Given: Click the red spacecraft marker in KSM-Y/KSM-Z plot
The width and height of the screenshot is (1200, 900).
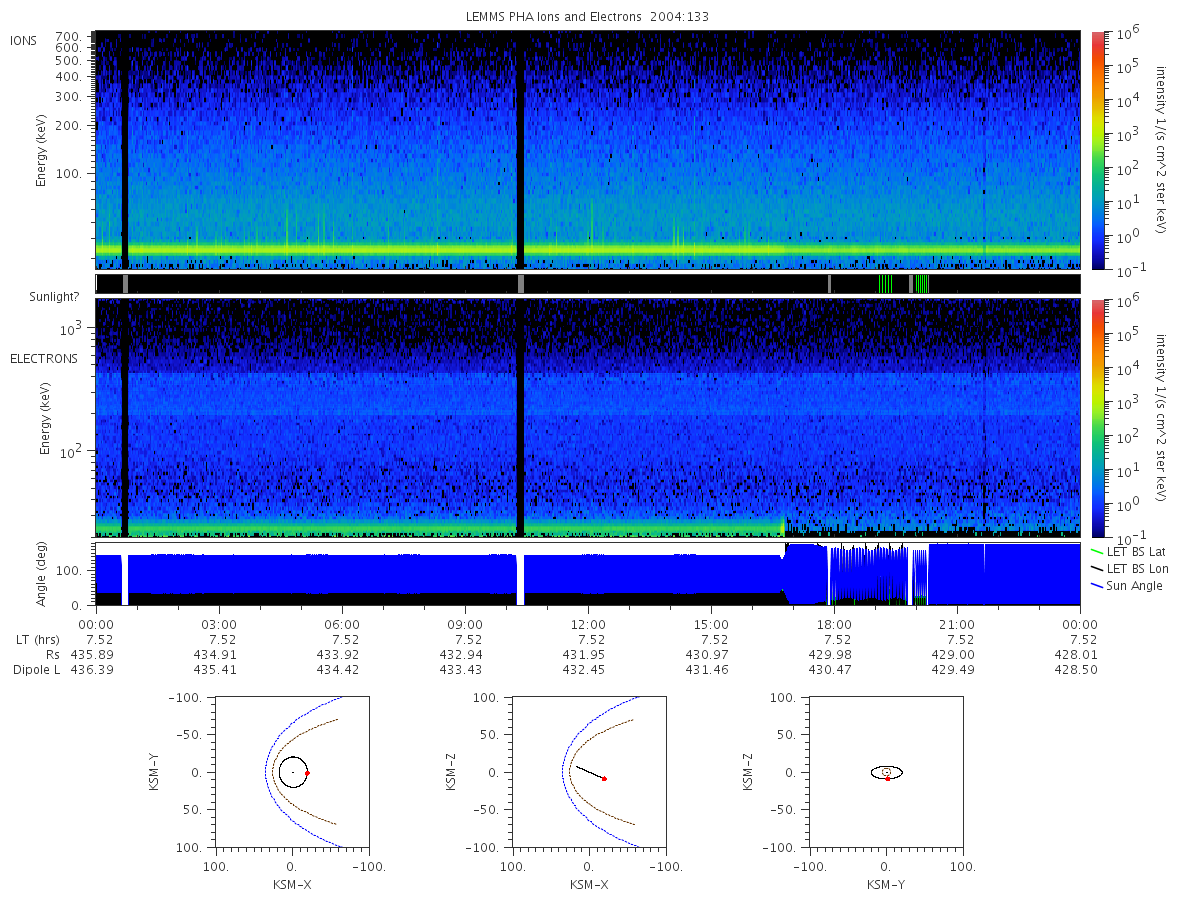Looking at the screenshot, I should click(887, 778).
